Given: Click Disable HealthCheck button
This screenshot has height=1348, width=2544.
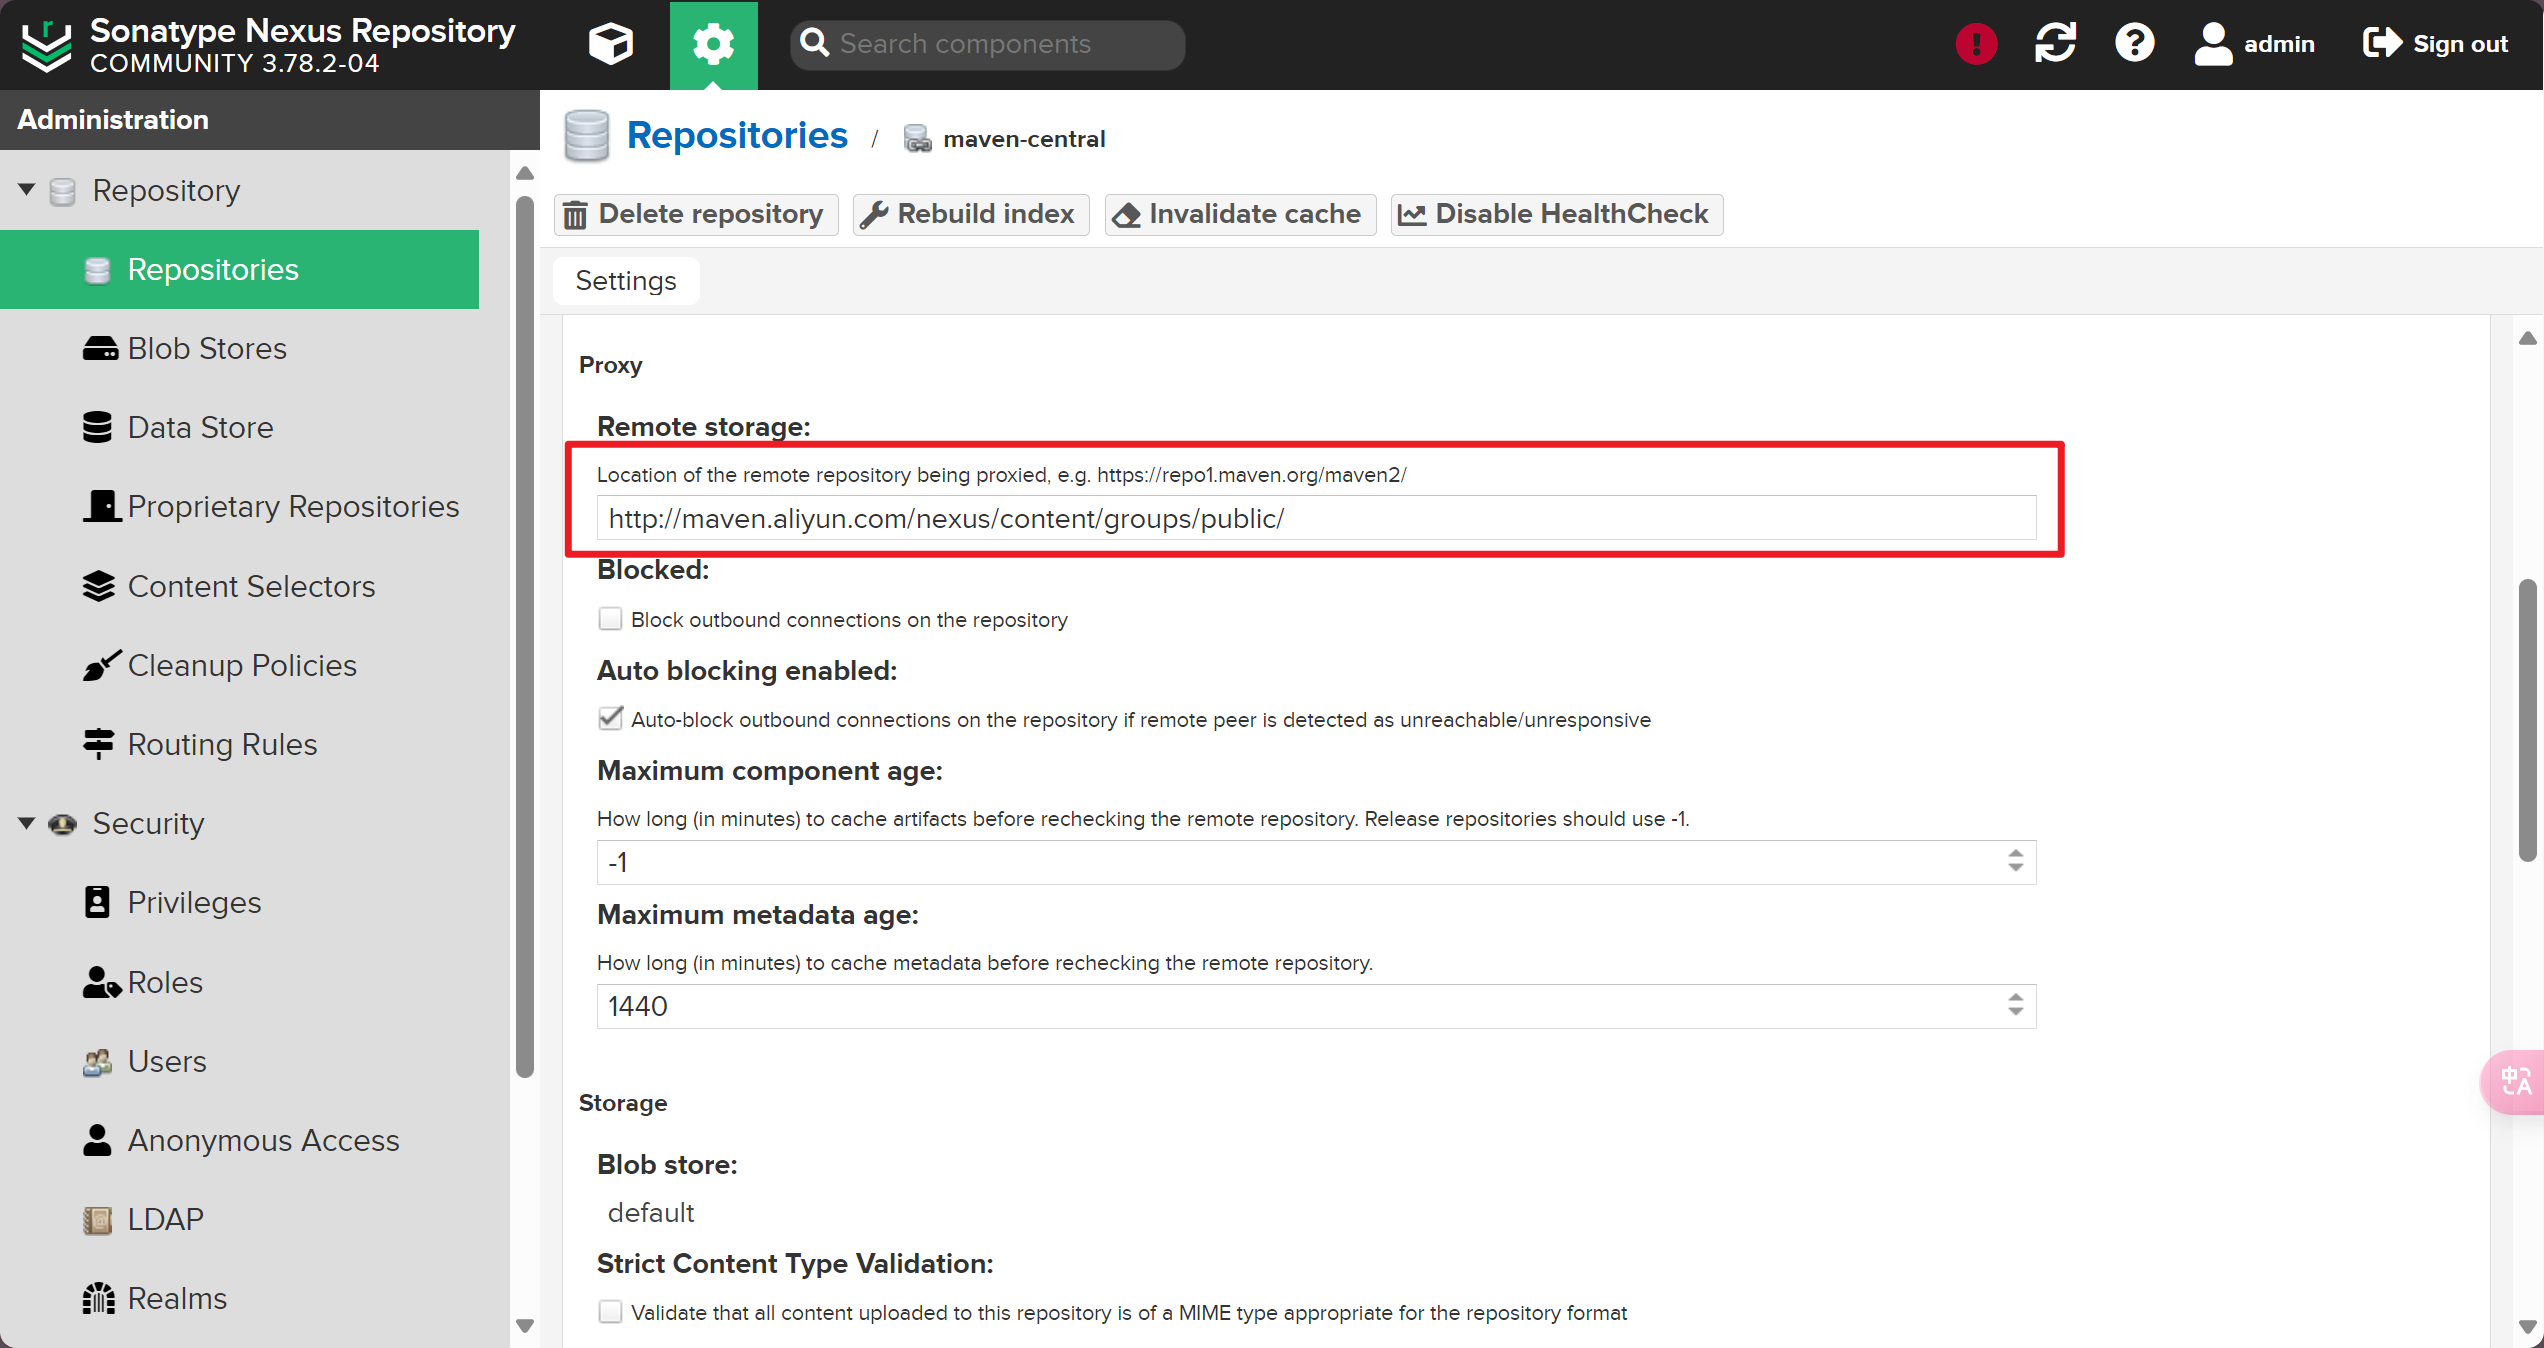Looking at the screenshot, I should click(1557, 214).
